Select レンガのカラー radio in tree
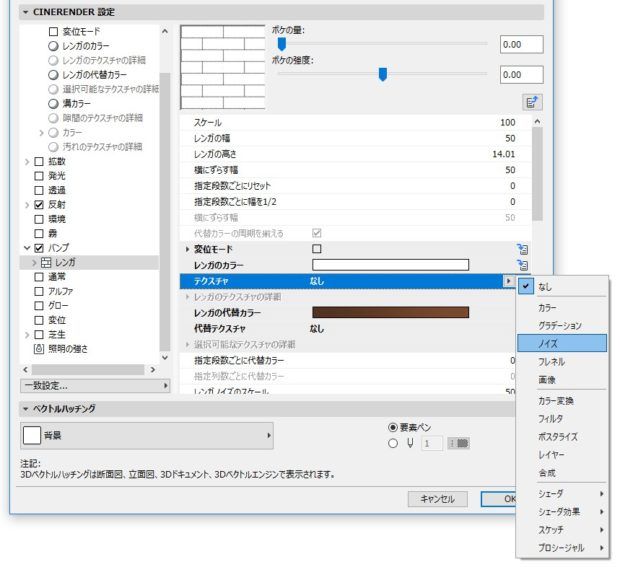 click(53, 46)
